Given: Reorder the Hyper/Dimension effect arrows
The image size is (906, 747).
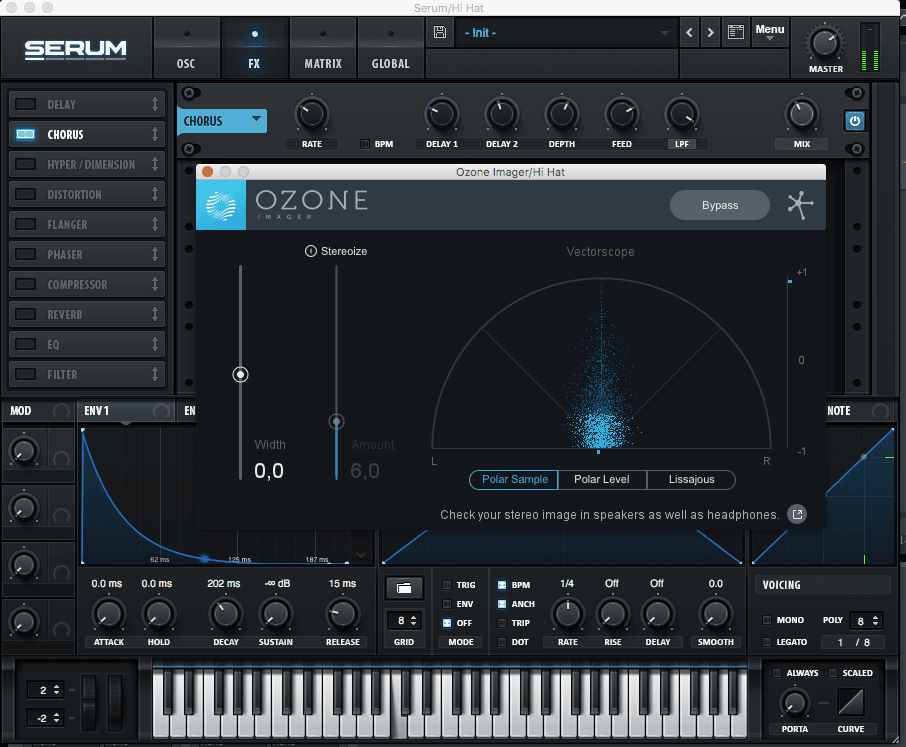Looking at the screenshot, I should 155,164.
